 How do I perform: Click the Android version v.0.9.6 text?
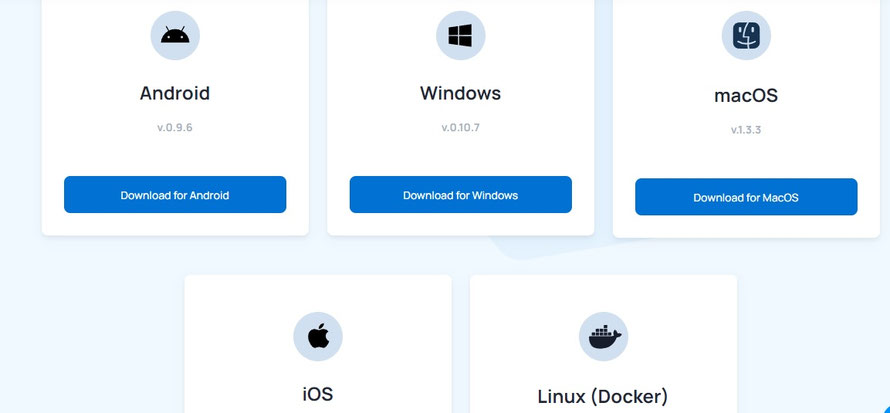pyautogui.click(x=175, y=127)
